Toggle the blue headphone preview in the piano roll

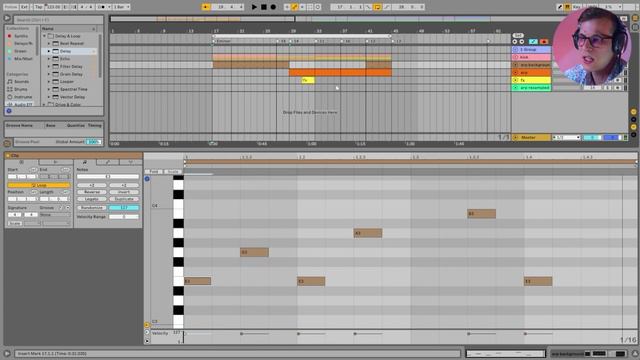pyautogui.click(x=147, y=179)
